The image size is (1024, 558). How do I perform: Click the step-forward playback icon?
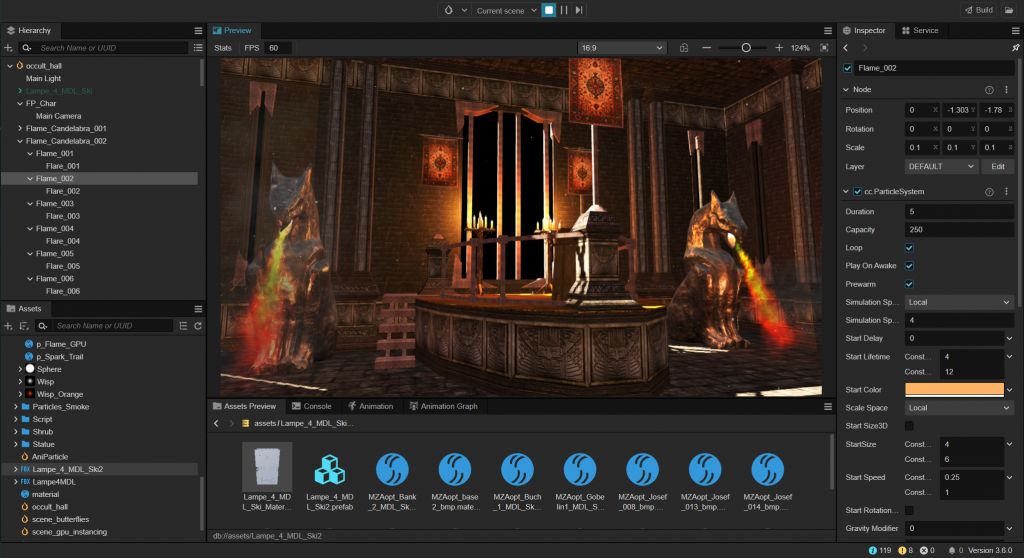[579, 10]
